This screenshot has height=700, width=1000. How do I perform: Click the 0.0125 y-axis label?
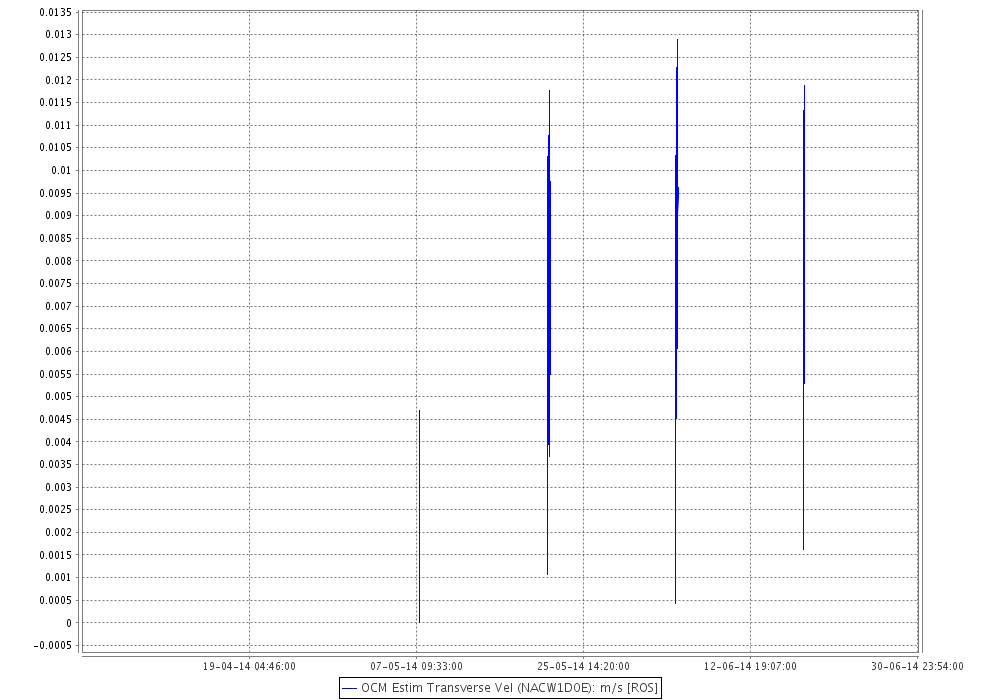[x=55, y=57]
